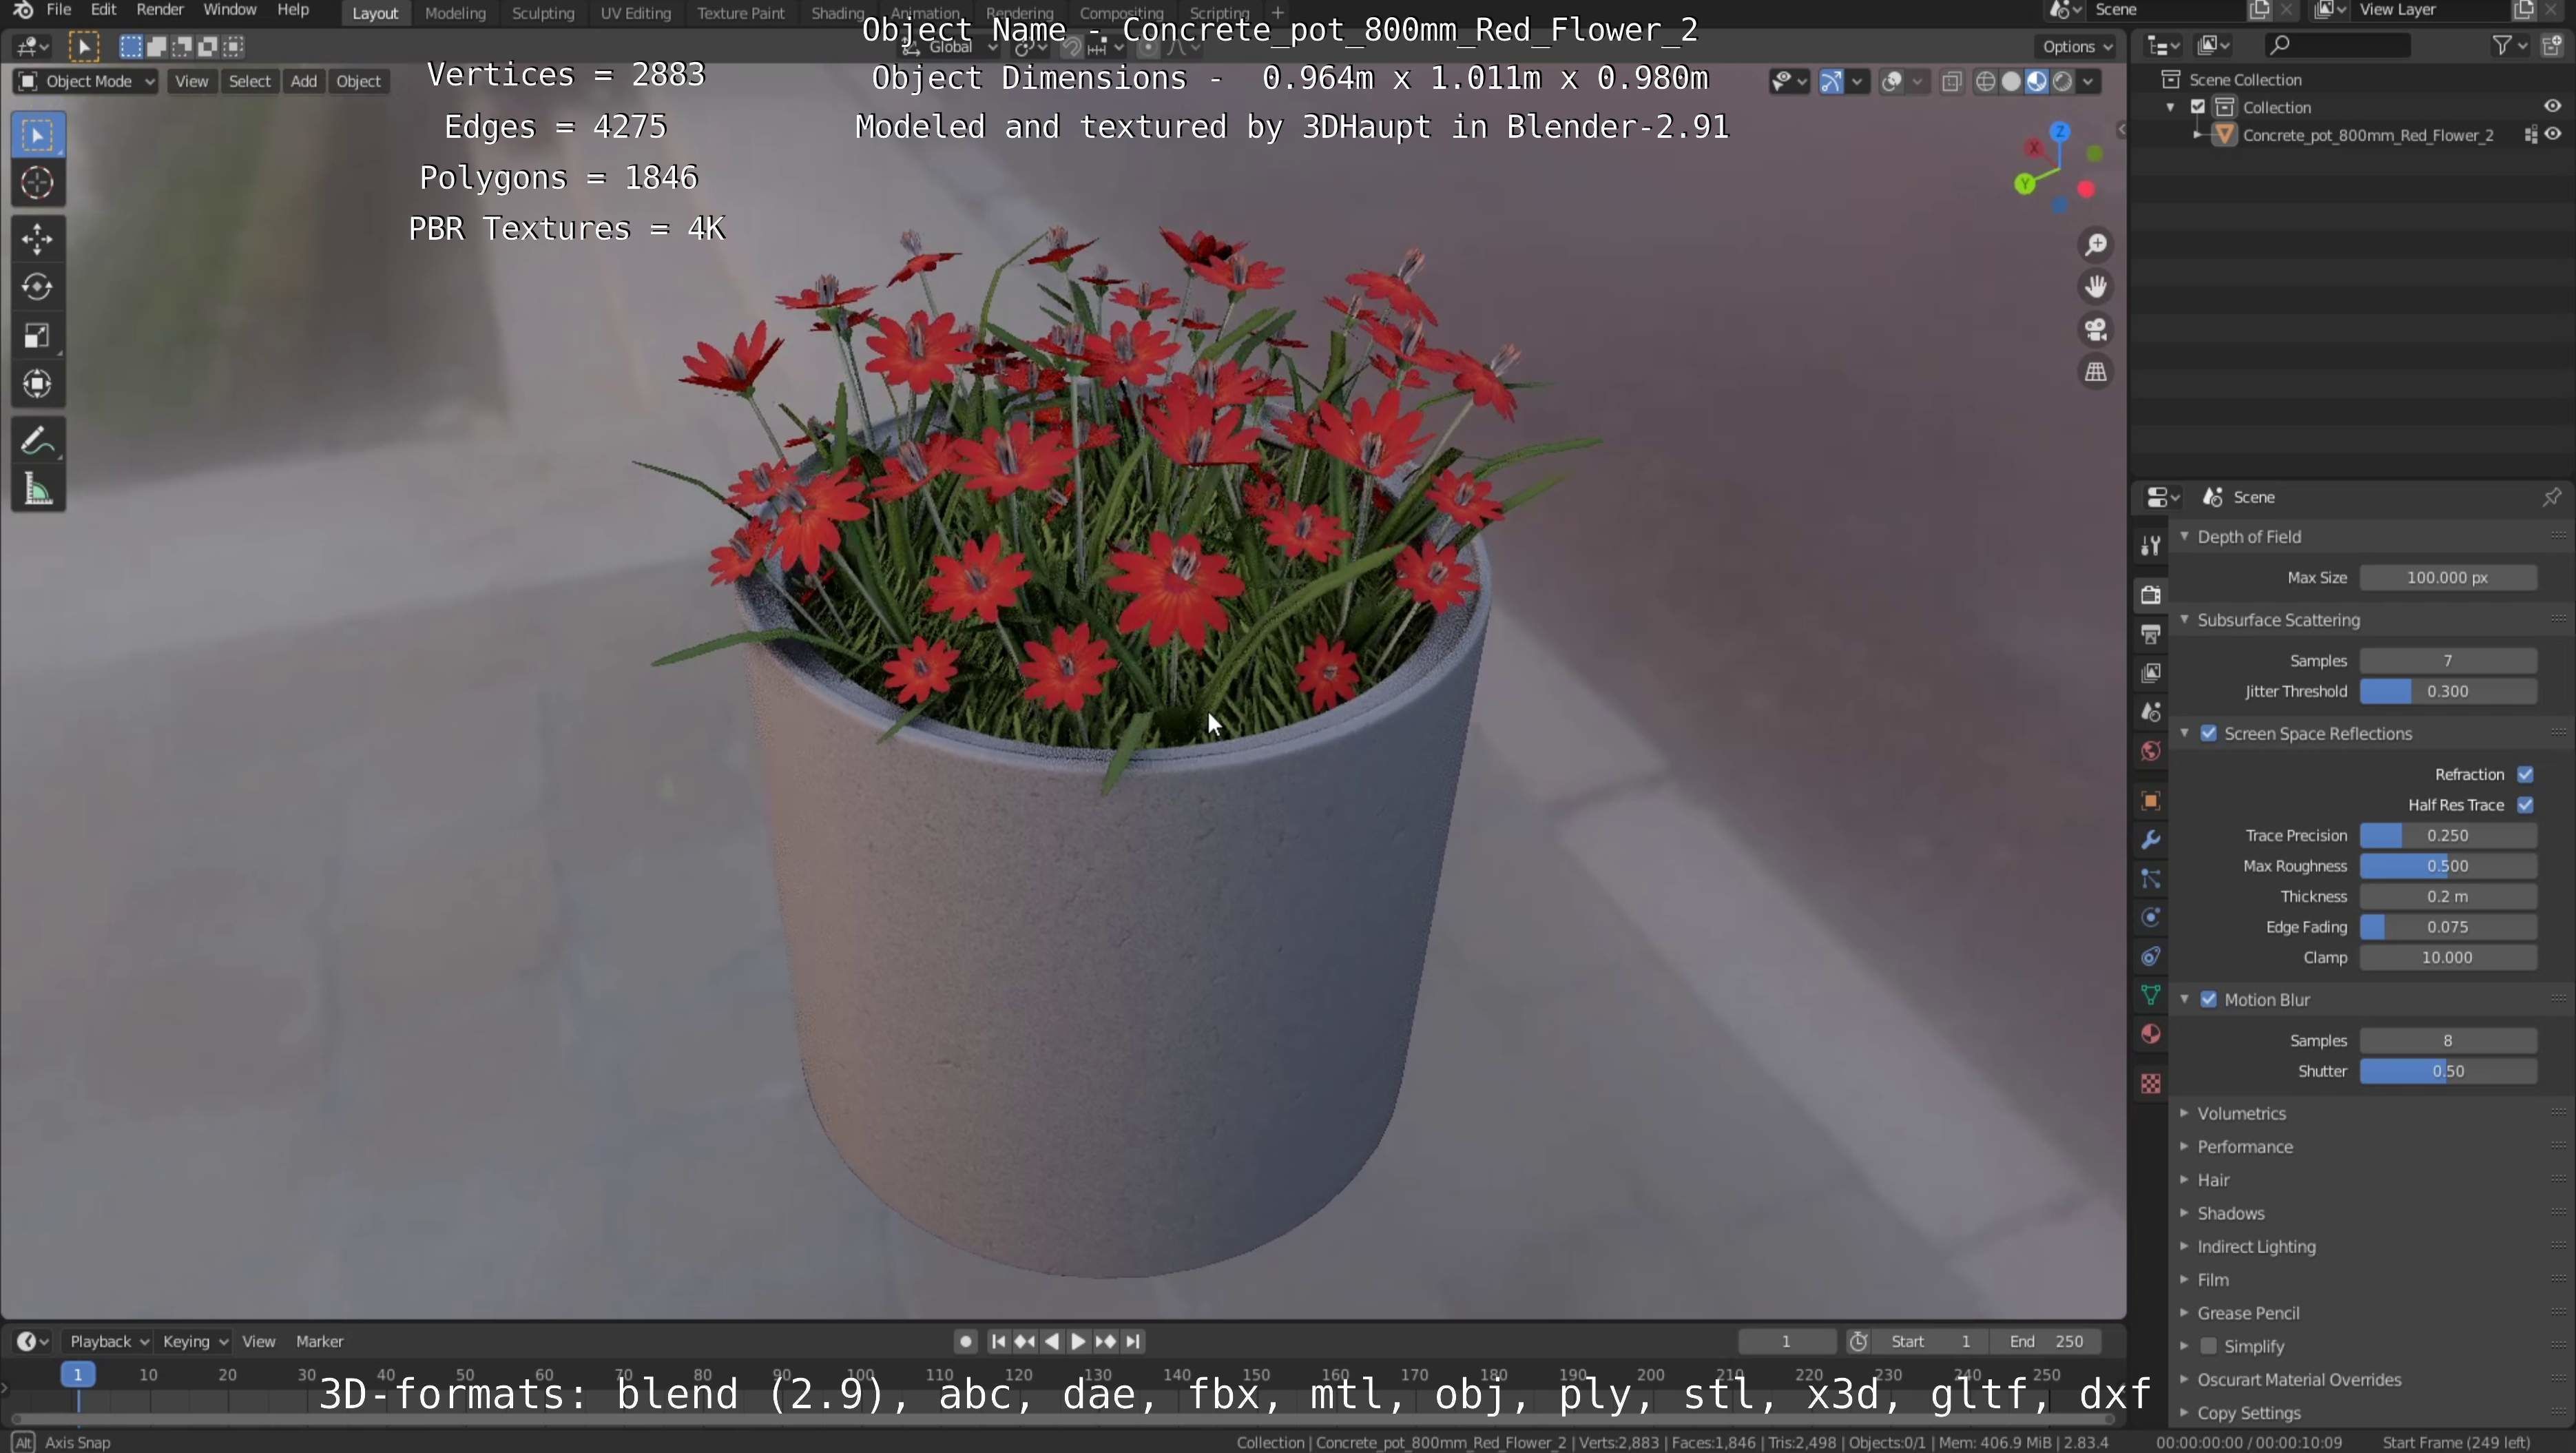Open the Playback dropdown

click(x=108, y=1342)
